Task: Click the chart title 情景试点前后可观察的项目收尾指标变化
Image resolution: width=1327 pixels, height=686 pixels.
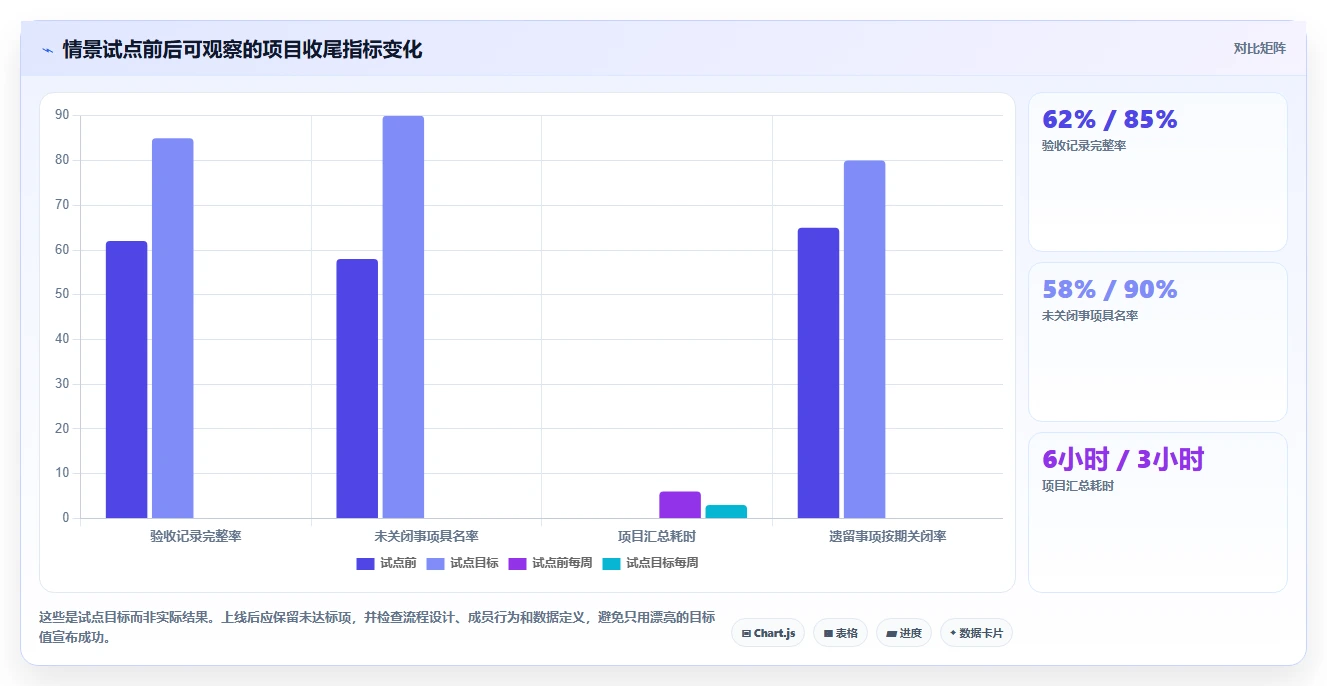Action: (x=242, y=49)
